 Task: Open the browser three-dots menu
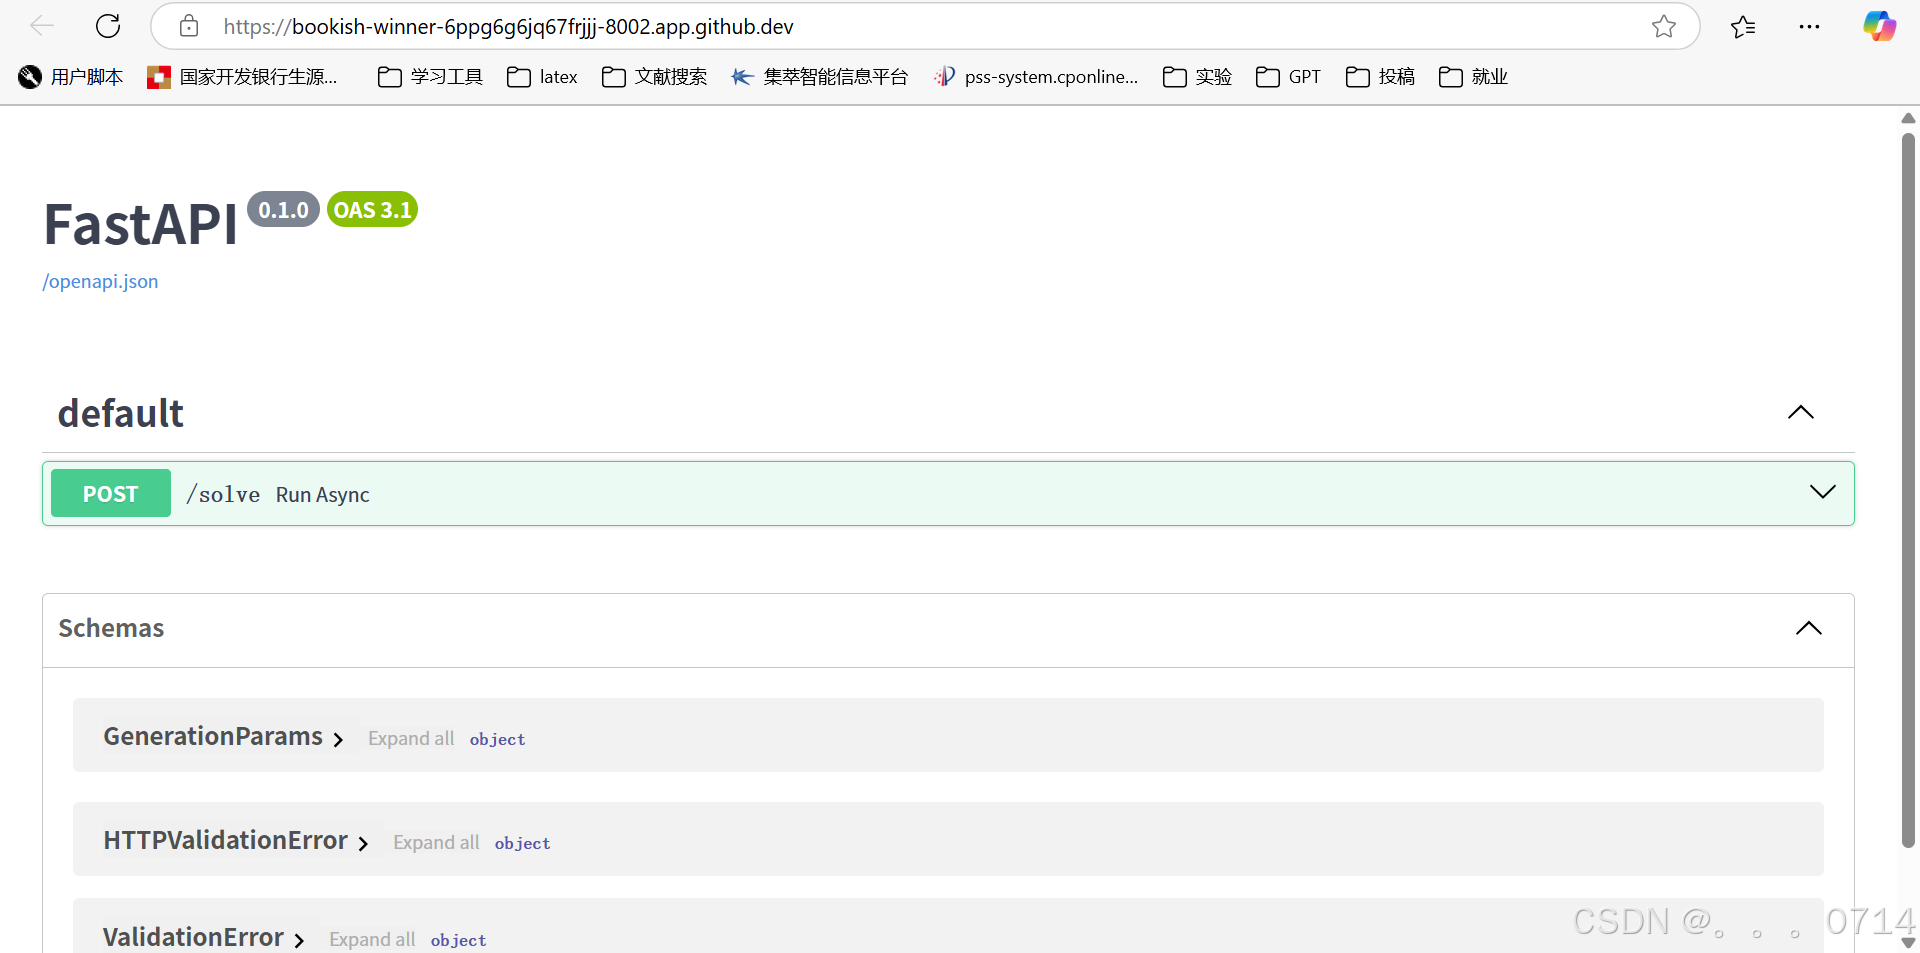point(1809,26)
